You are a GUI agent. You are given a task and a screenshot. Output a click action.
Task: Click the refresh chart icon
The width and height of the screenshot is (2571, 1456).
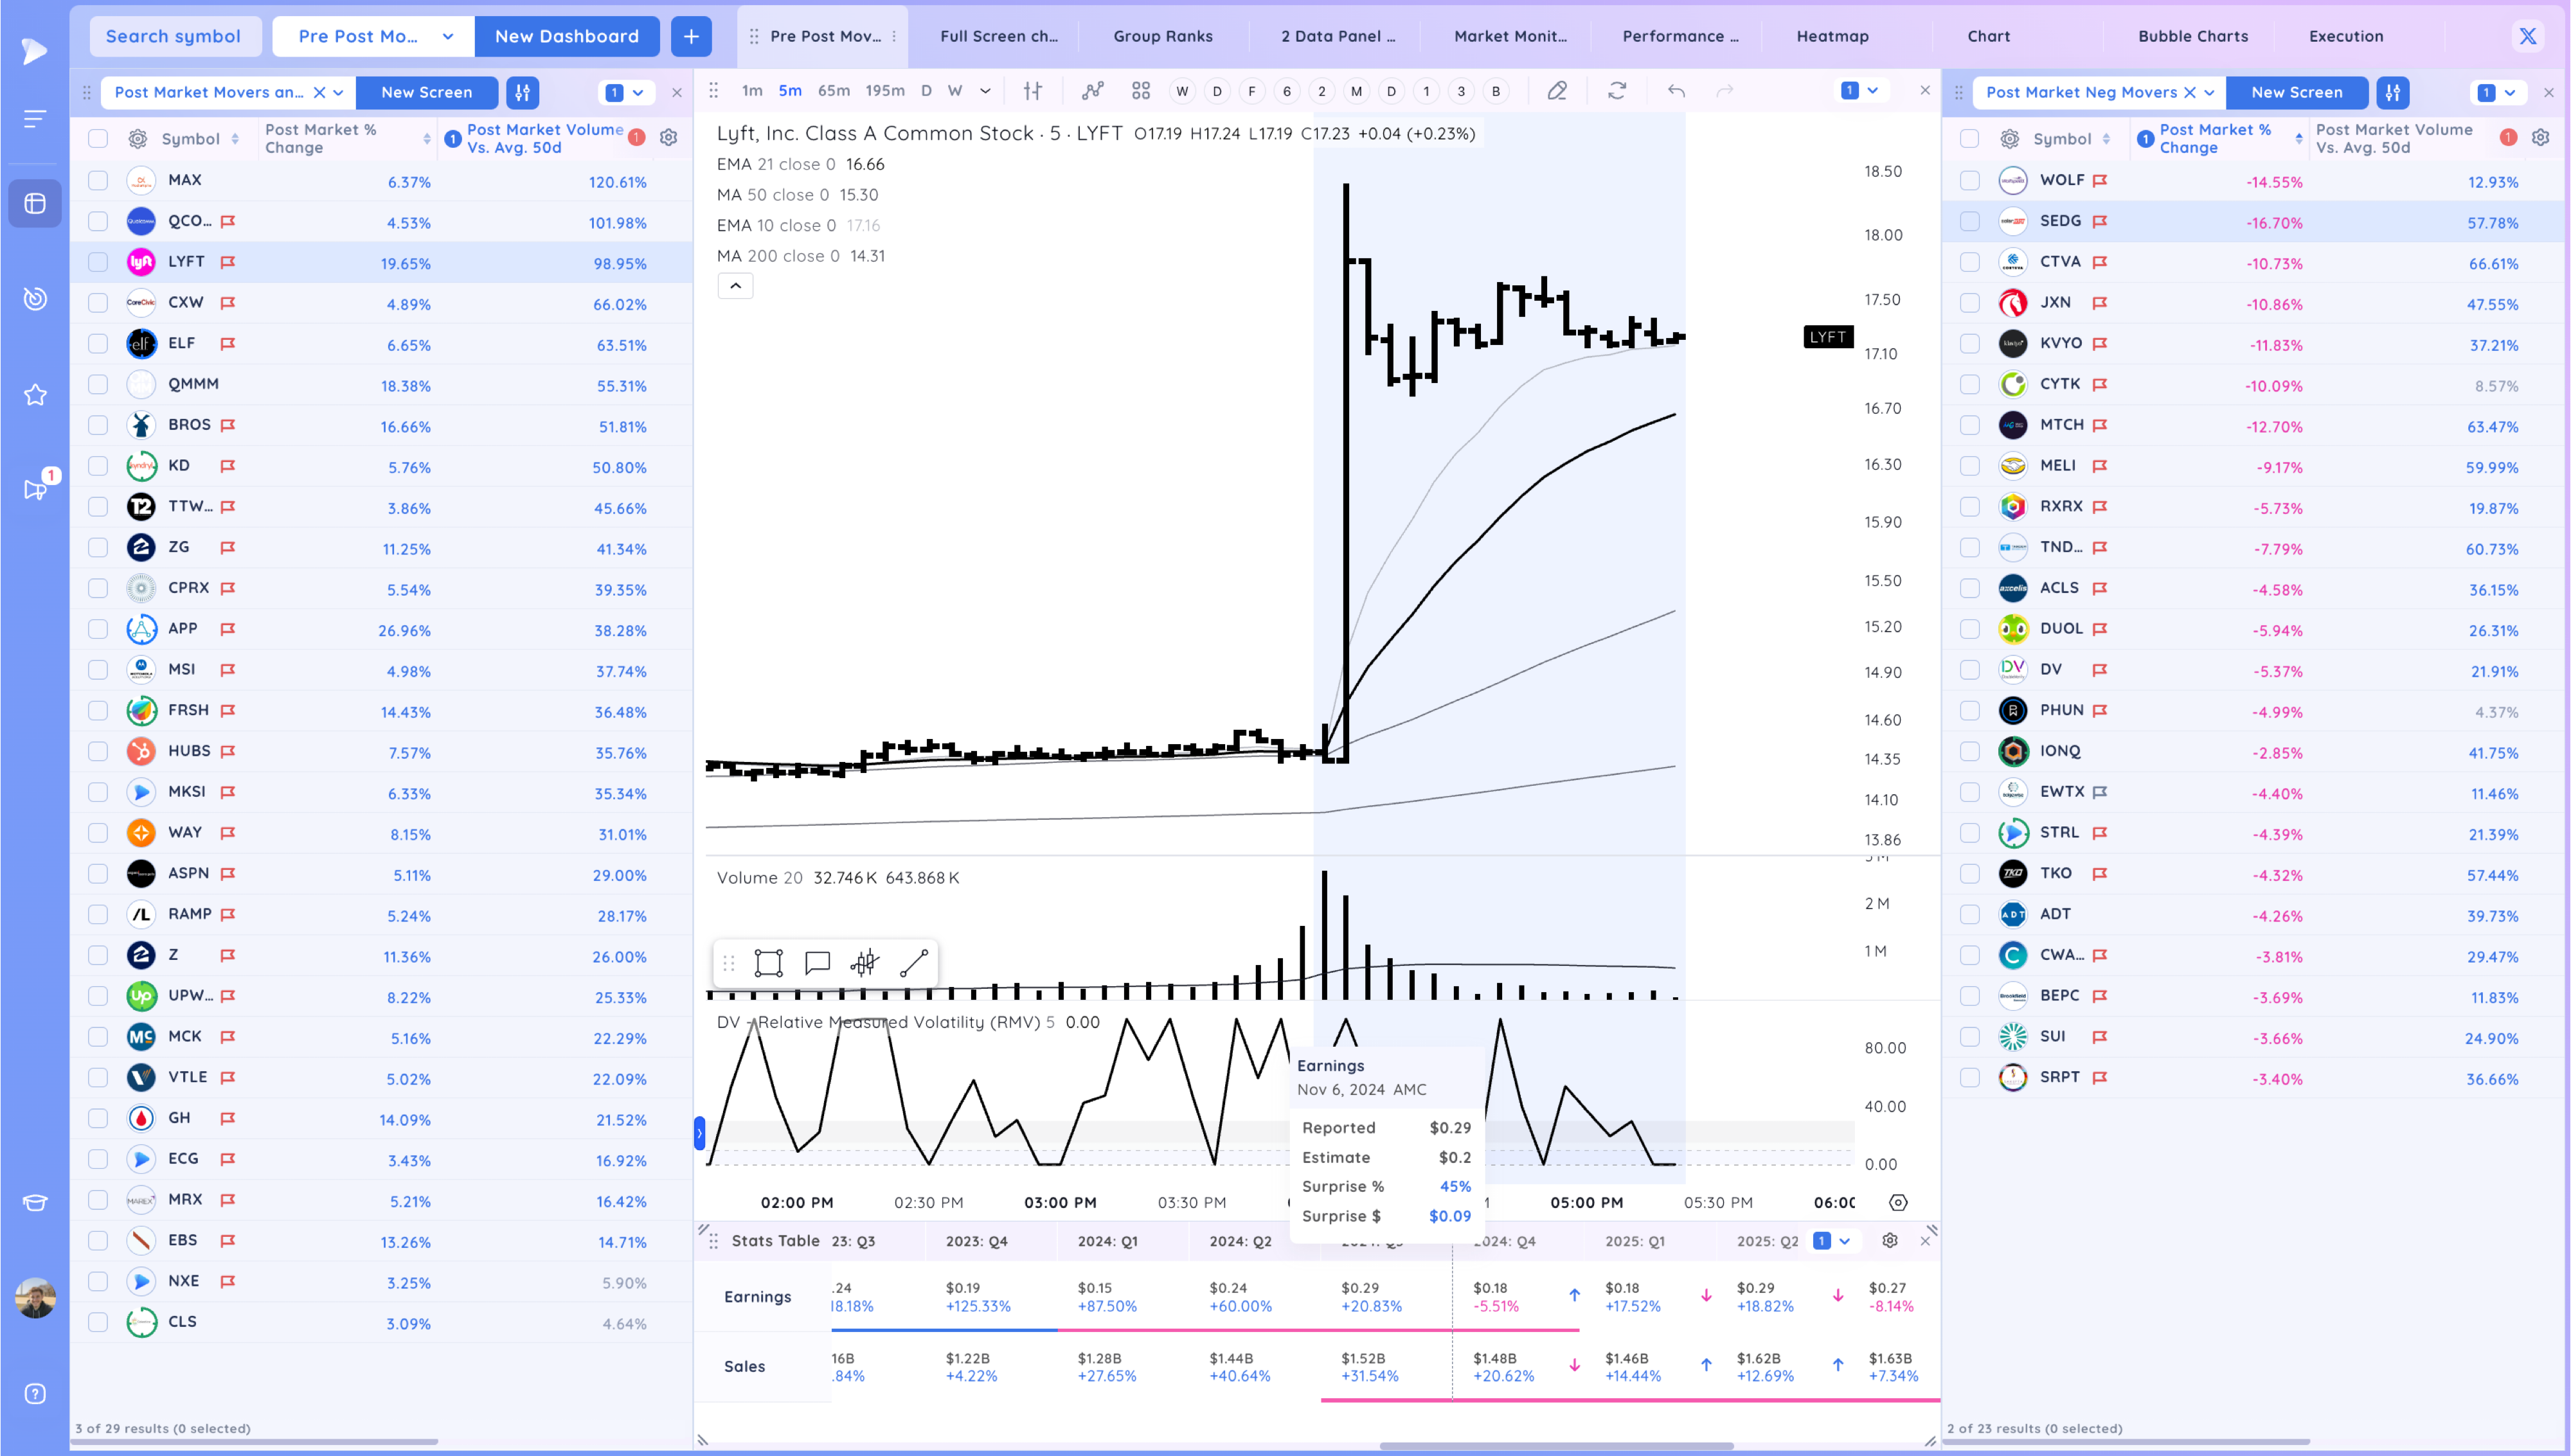tap(1617, 91)
